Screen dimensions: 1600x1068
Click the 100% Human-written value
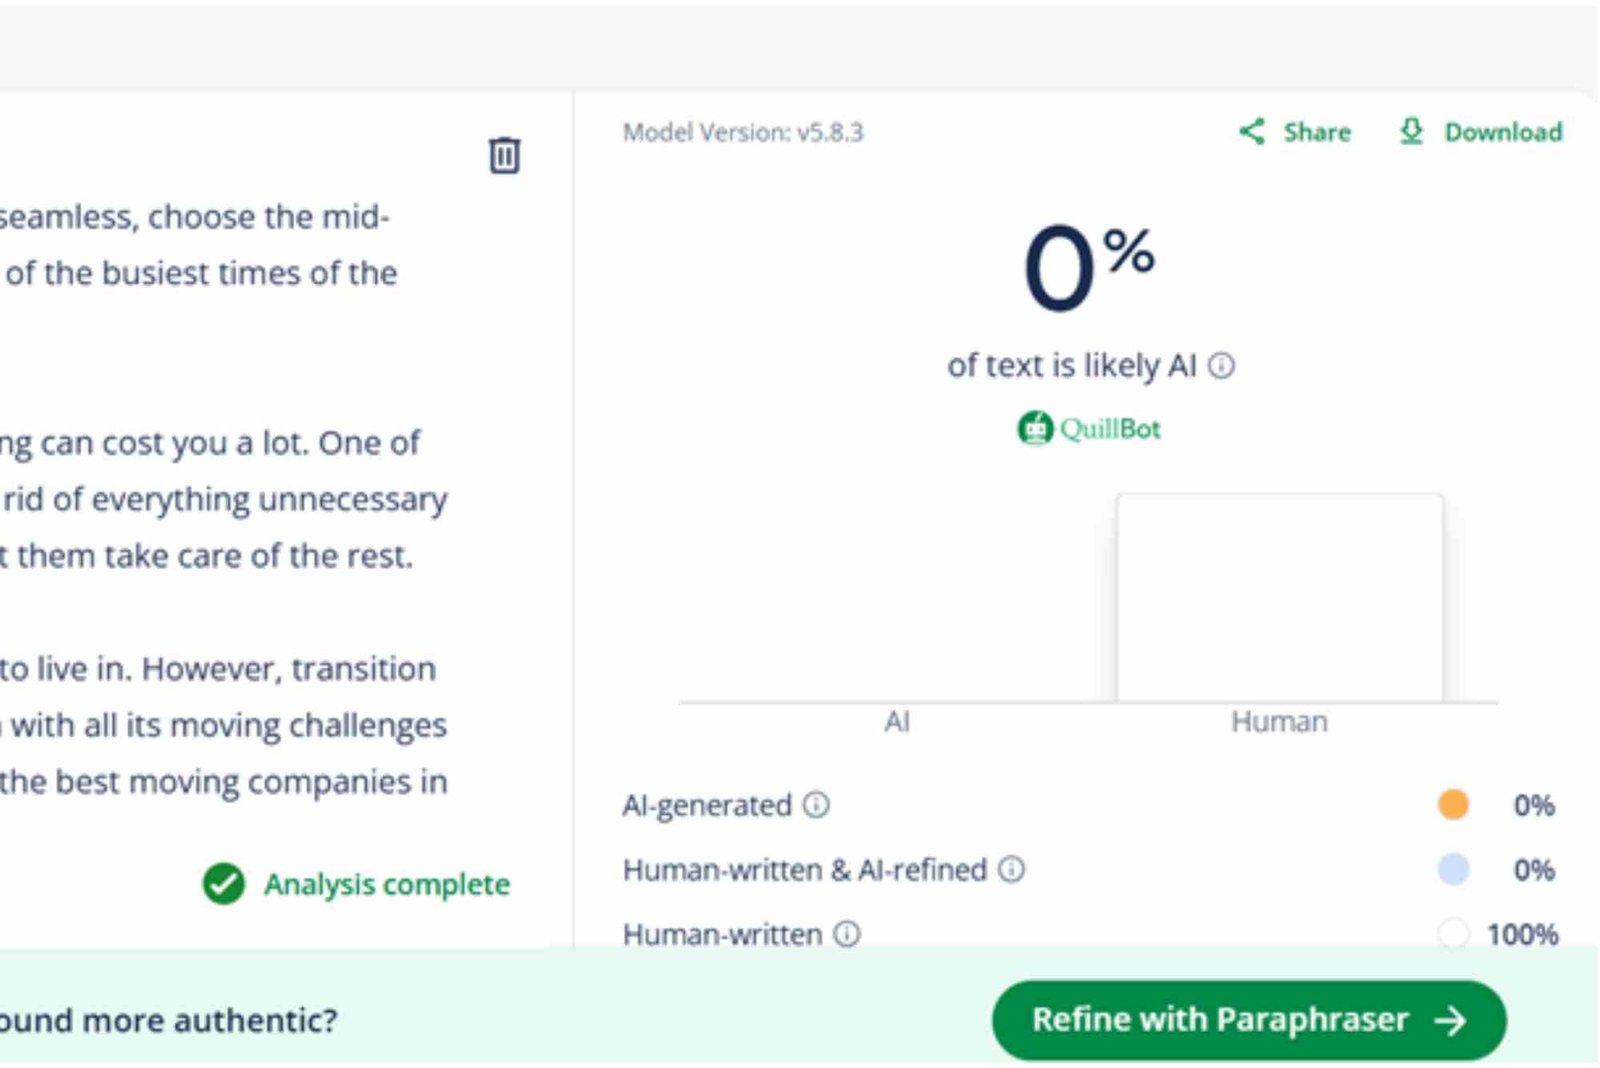(1522, 934)
